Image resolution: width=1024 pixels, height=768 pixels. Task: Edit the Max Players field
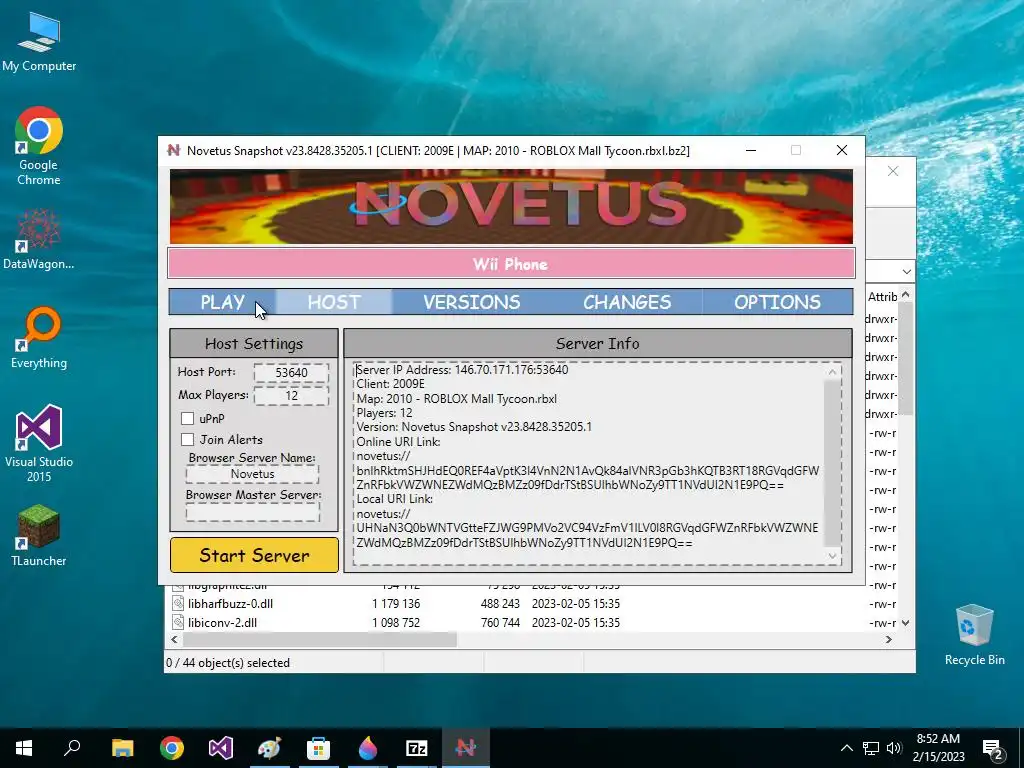point(291,396)
